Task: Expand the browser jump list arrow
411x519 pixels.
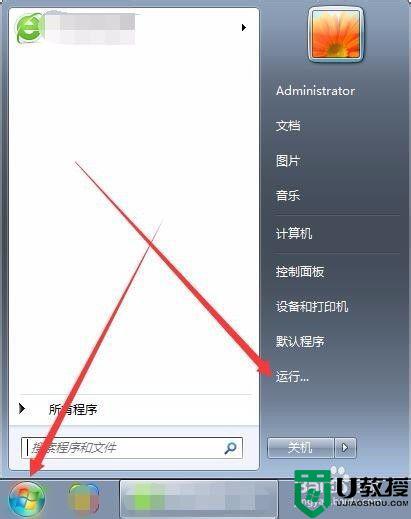Action: pos(244,27)
